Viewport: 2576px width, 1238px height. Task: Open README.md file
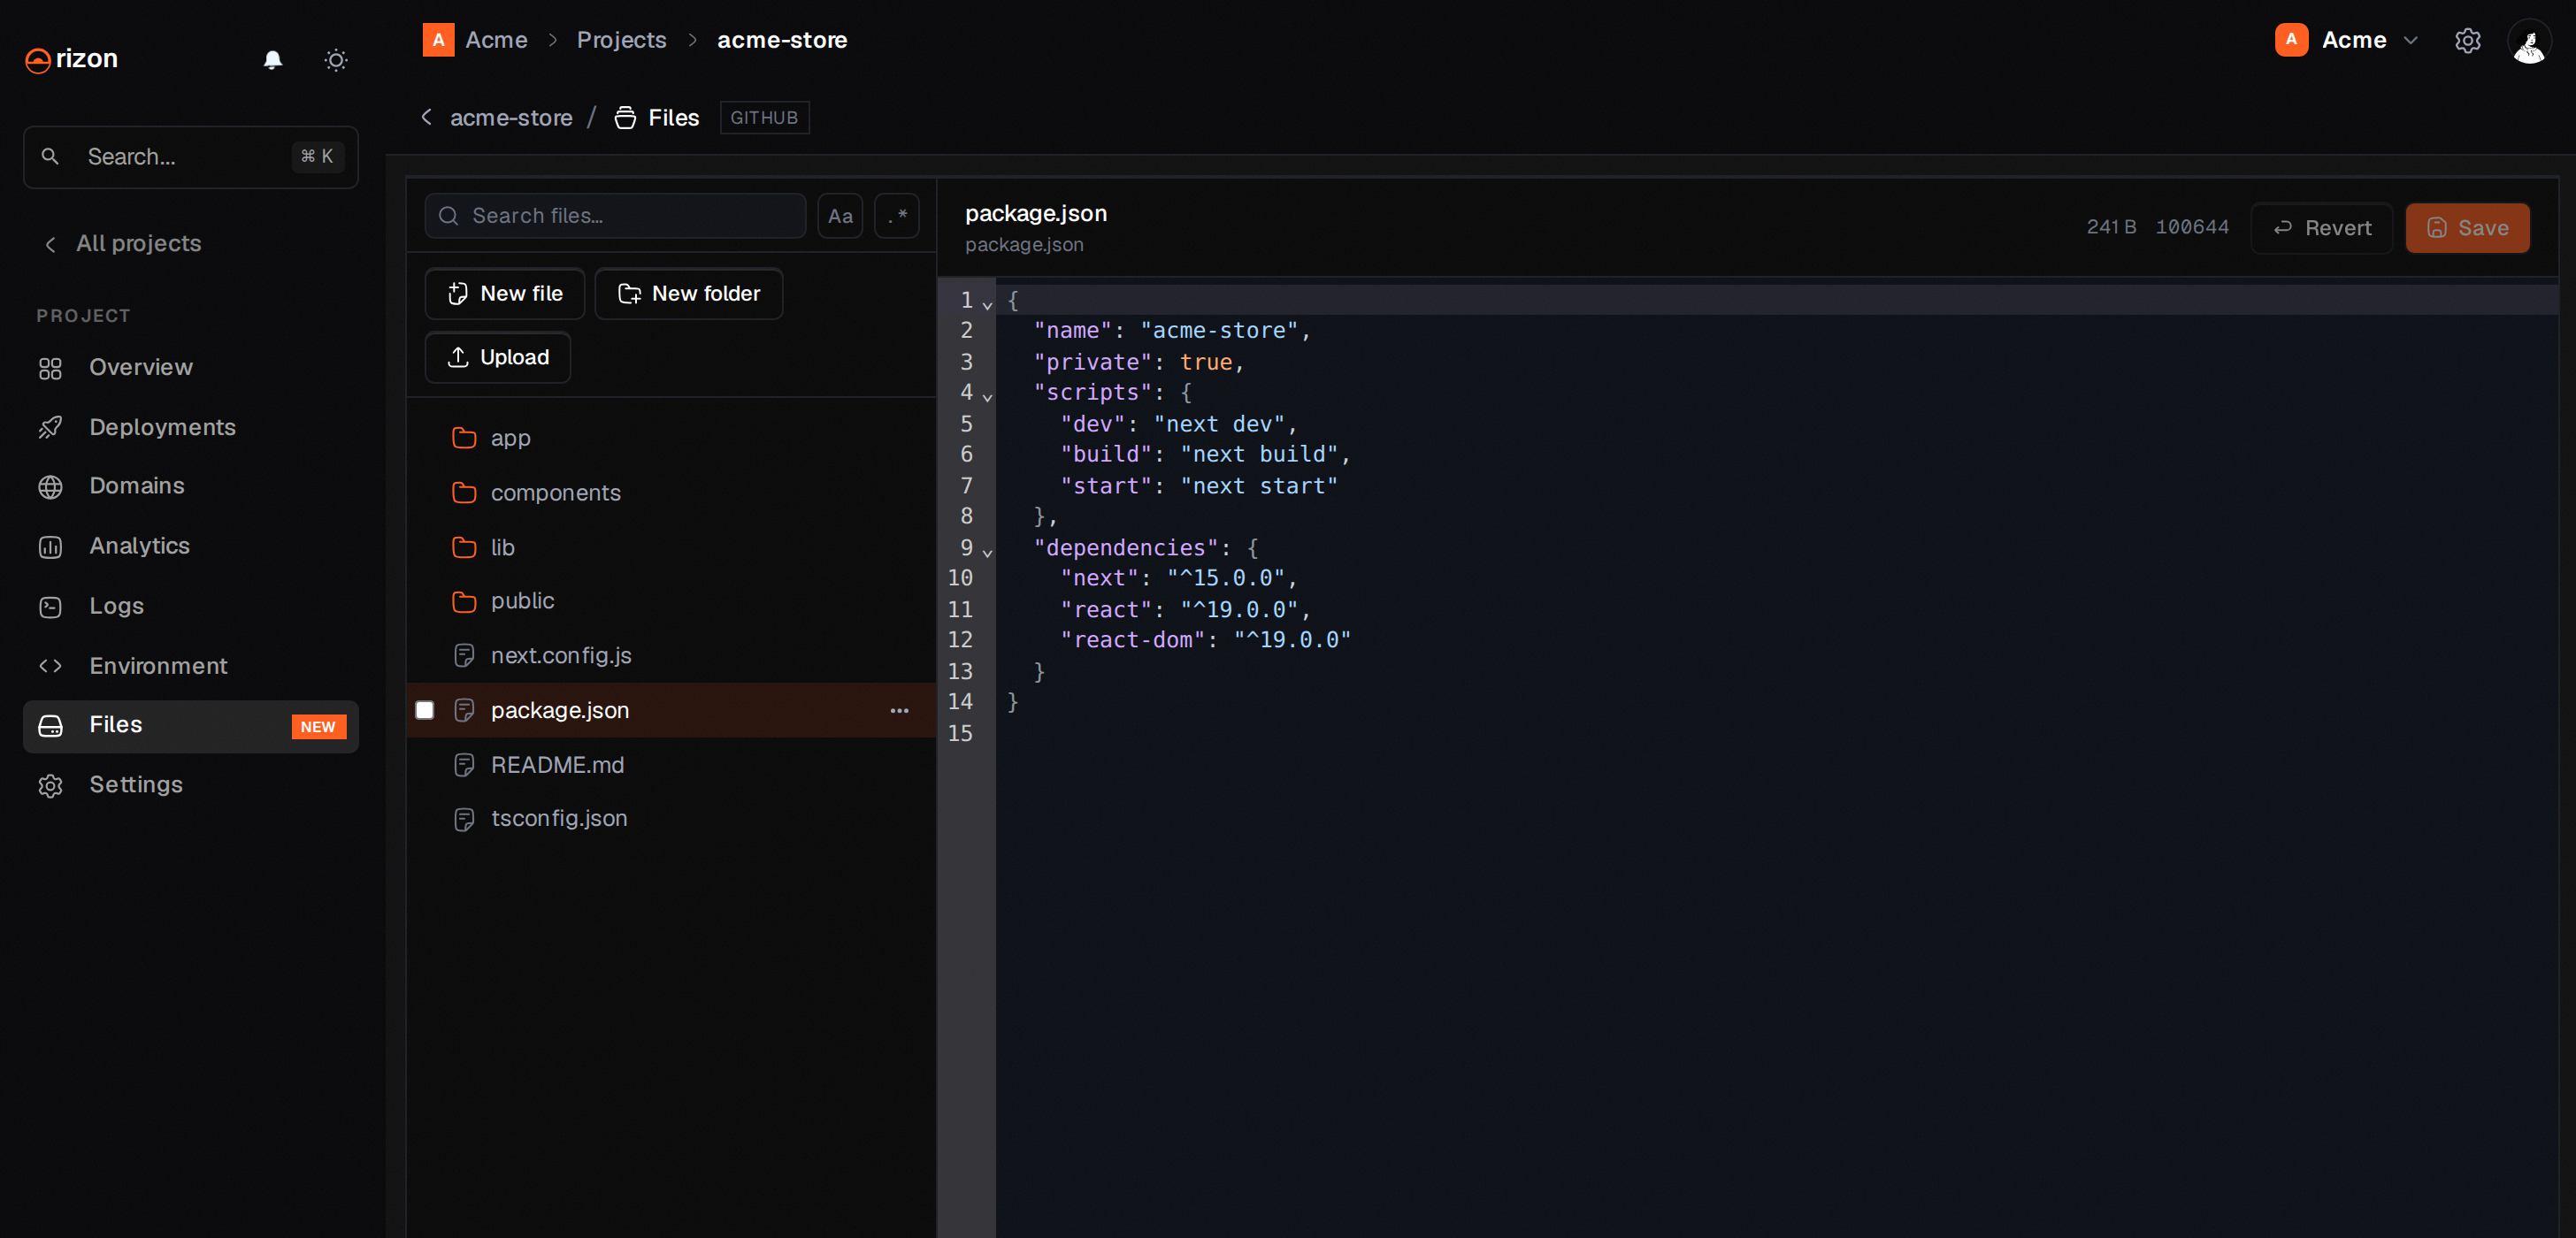pyautogui.click(x=671, y=765)
